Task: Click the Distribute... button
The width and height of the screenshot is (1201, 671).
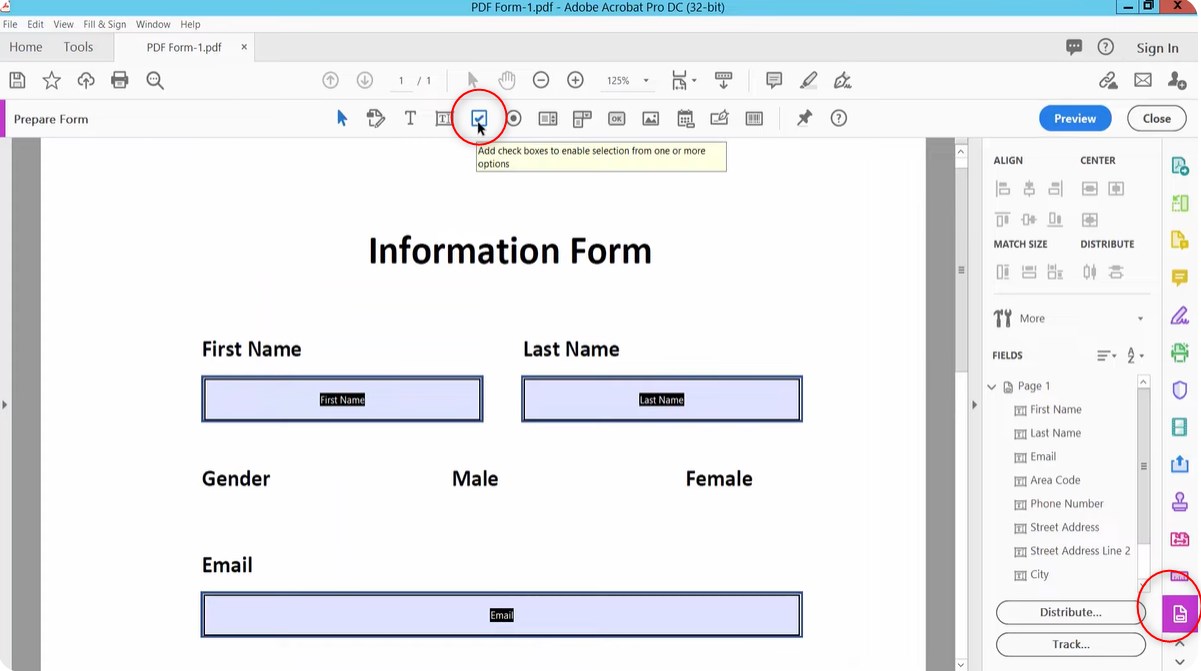Action: point(1070,612)
